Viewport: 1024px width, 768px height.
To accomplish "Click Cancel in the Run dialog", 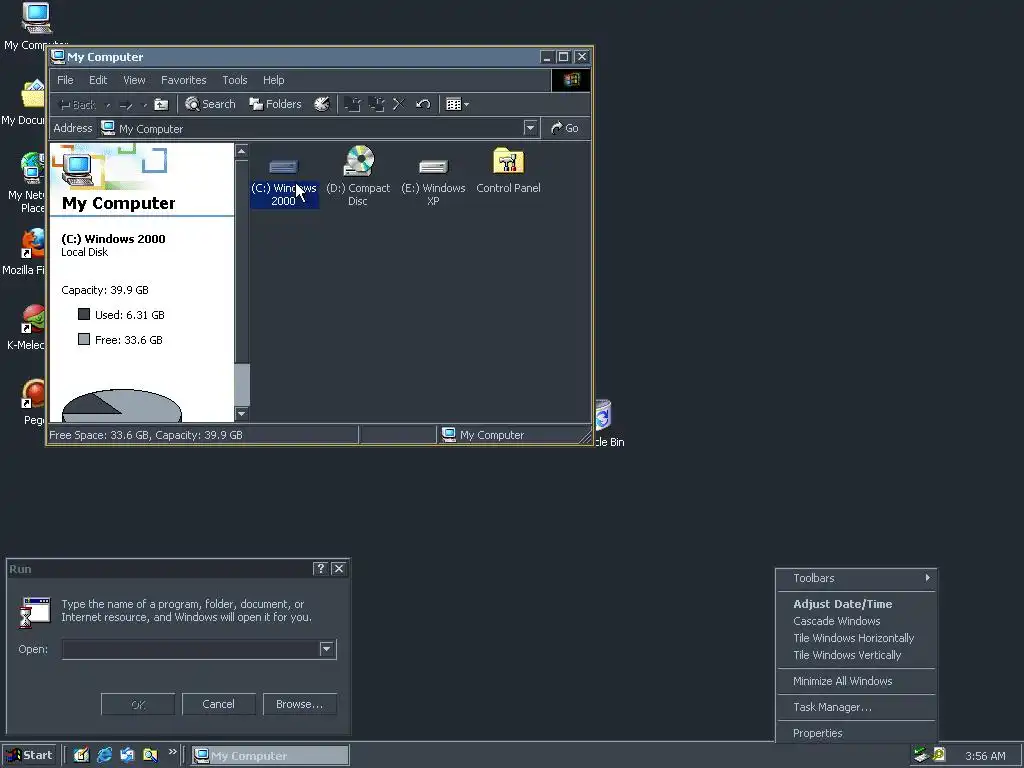I will pos(218,704).
